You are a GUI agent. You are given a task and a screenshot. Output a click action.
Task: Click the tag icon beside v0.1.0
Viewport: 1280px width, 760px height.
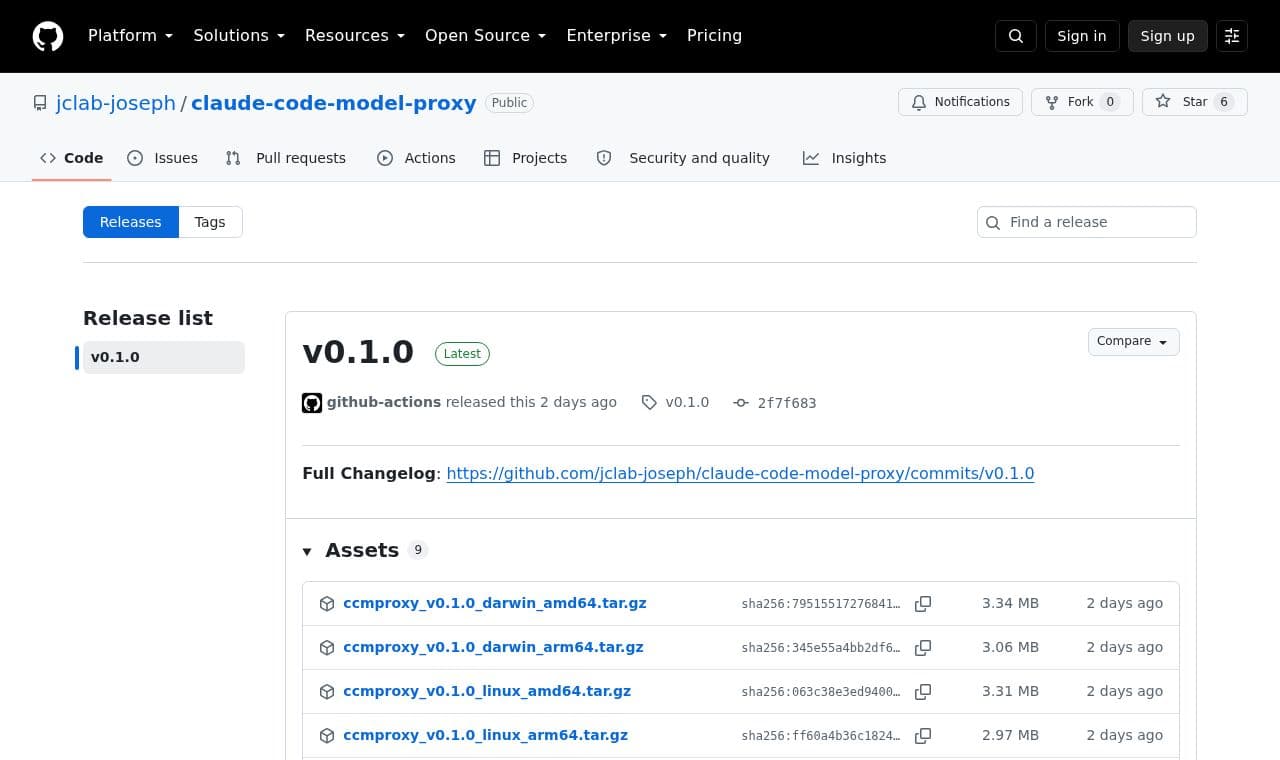point(649,402)
